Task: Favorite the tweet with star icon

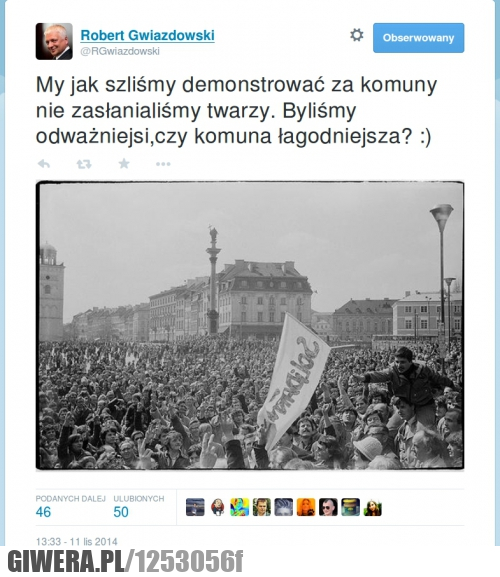Action: pyautogui.click(x=124, y=163)
